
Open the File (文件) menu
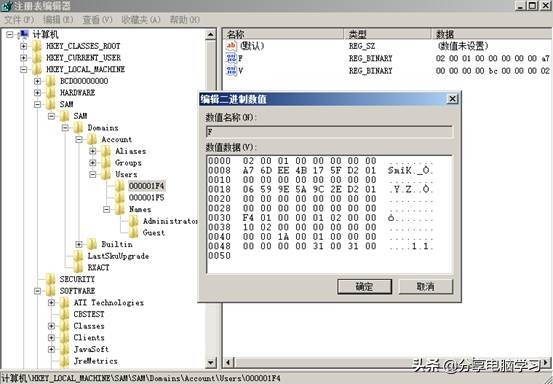pyautogui.click(x=19, y=20)
